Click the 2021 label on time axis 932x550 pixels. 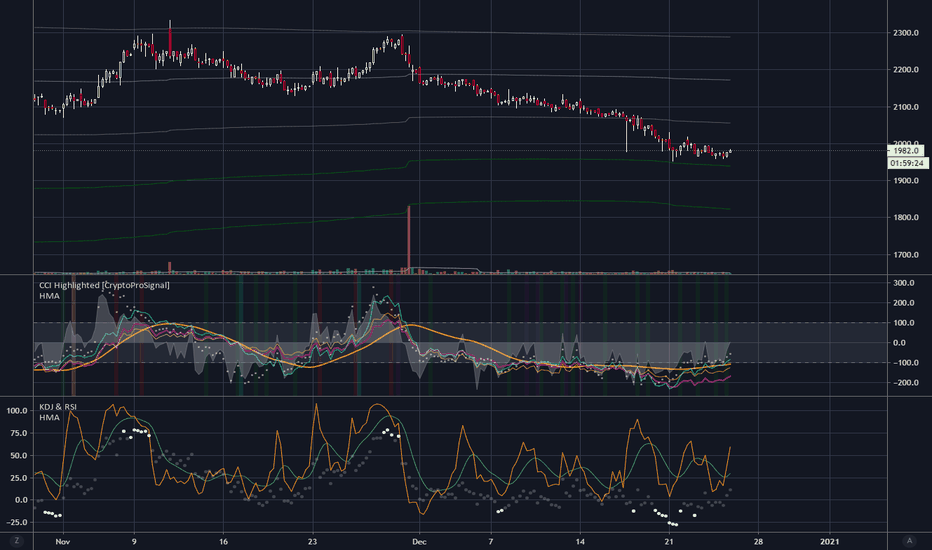point(829,542)
